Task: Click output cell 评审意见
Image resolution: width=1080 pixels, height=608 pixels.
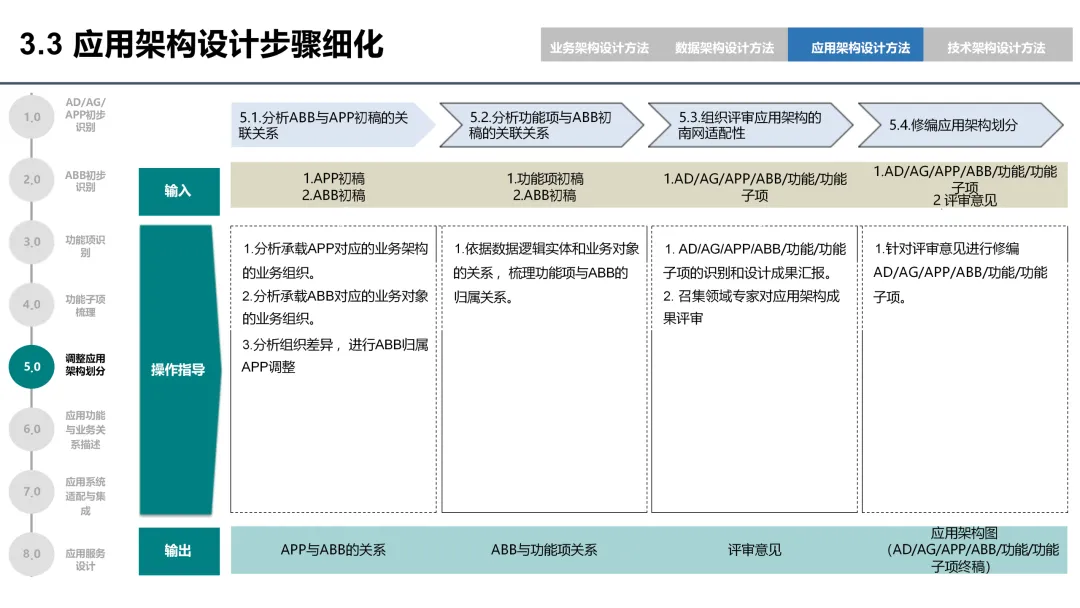Action: click(x=755, y=550)
